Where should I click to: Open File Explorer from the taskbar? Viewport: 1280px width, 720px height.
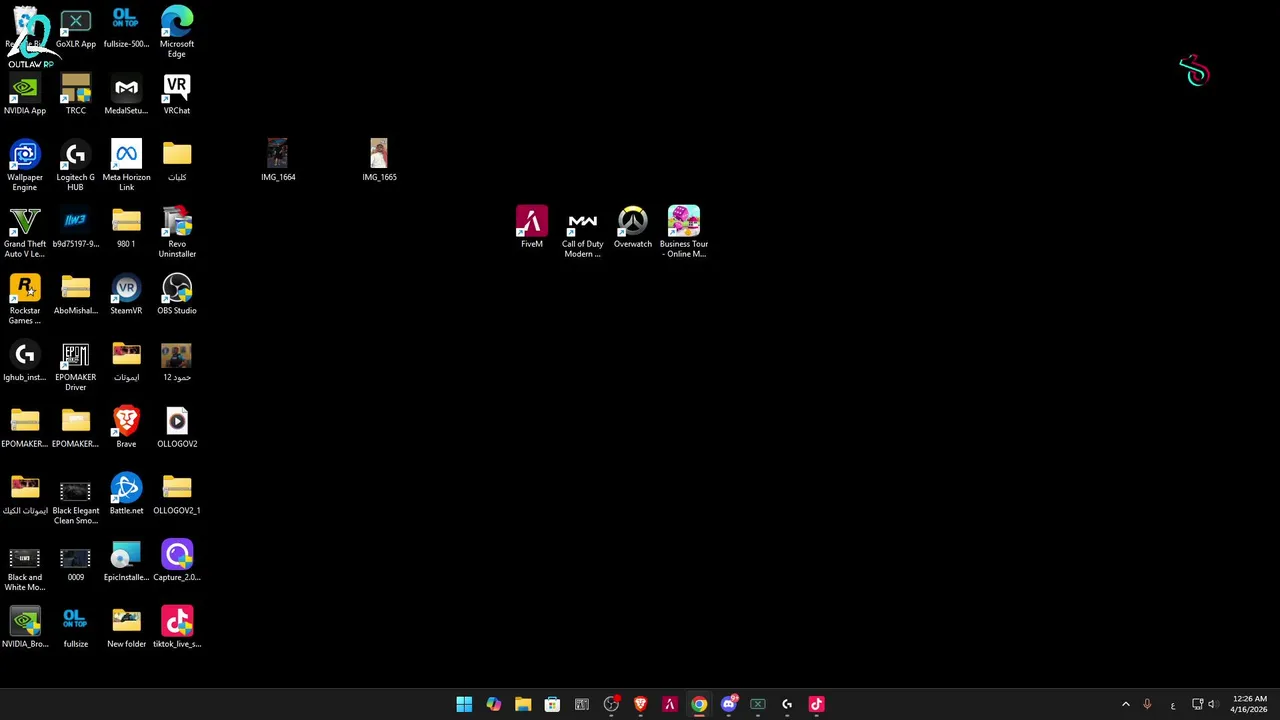click(523, 704)
